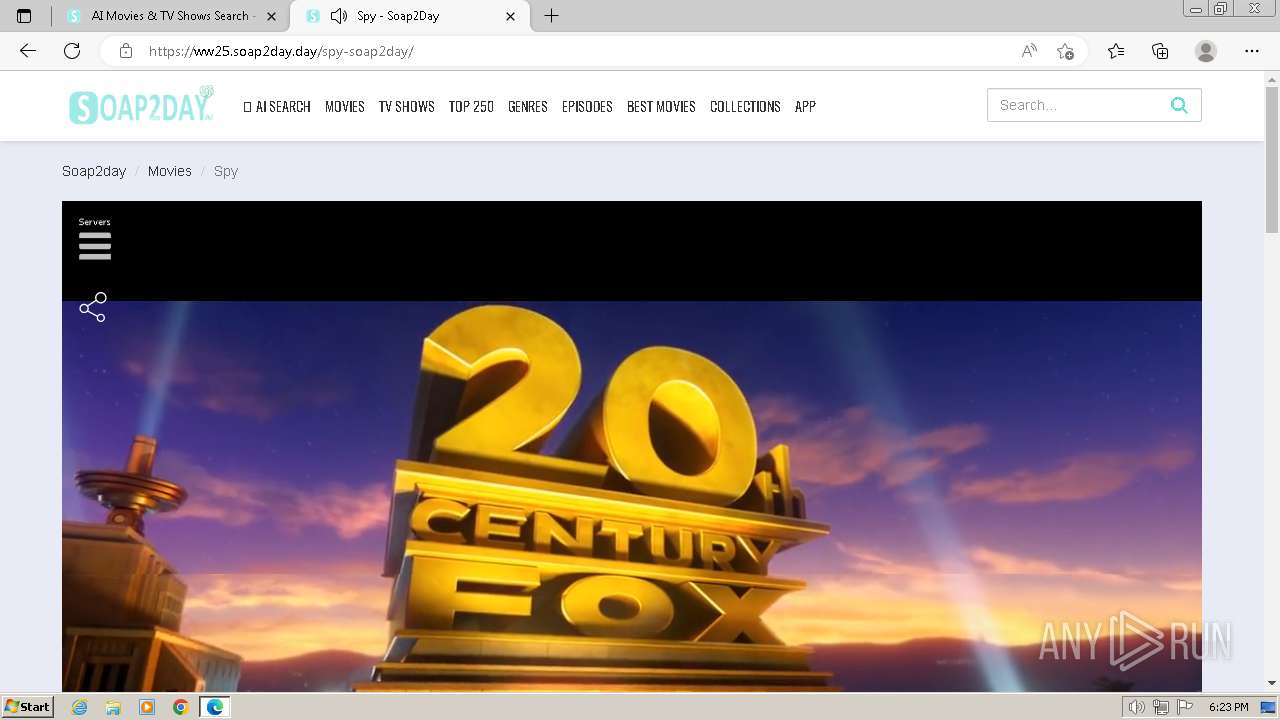Open the MOVIES menu item

point(345,106)
